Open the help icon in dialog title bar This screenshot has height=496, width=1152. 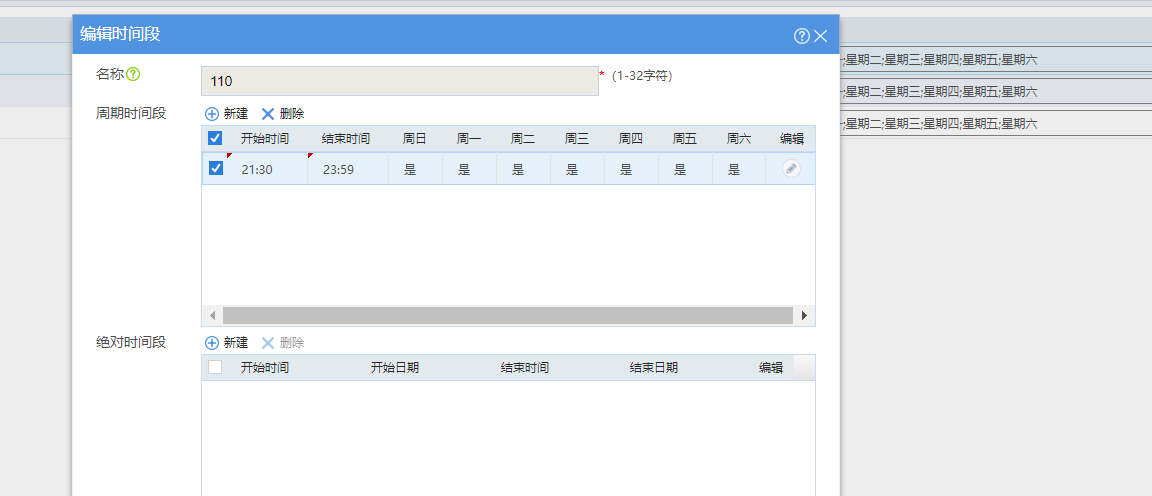tap(802, 36)
